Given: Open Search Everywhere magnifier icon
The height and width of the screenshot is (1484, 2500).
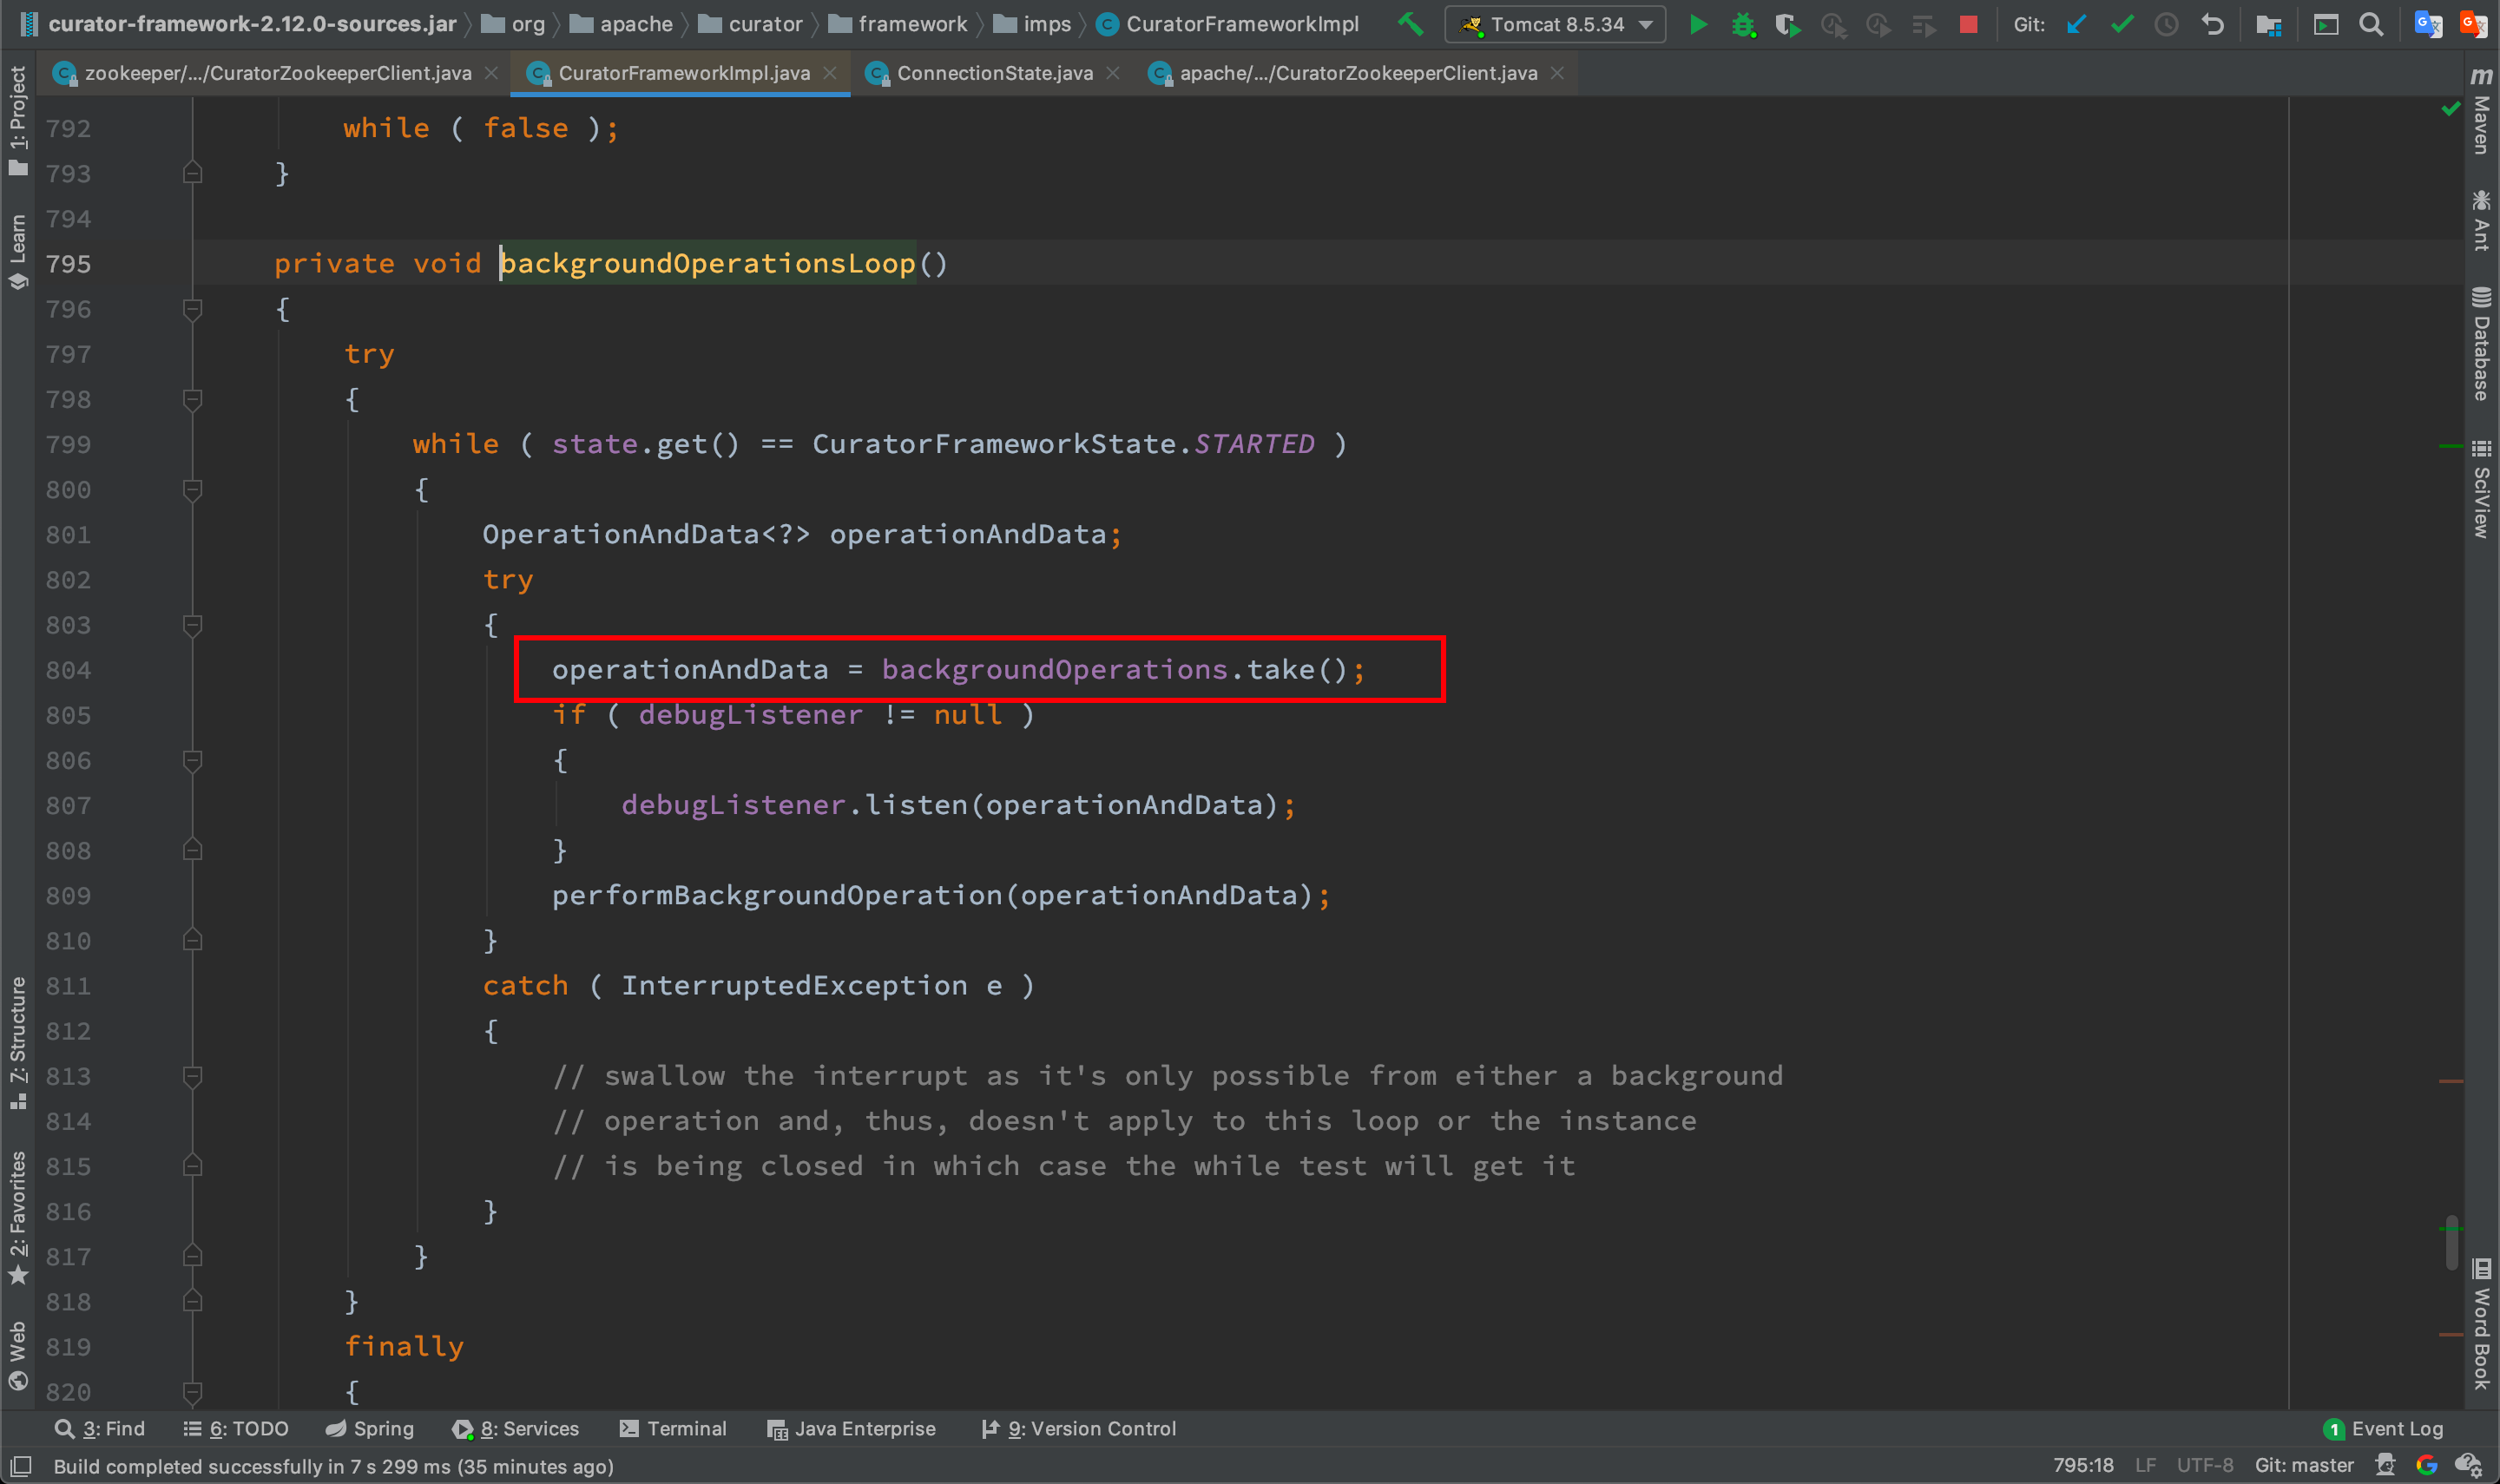Looking at the screenshot, I should click(2371, 25).
